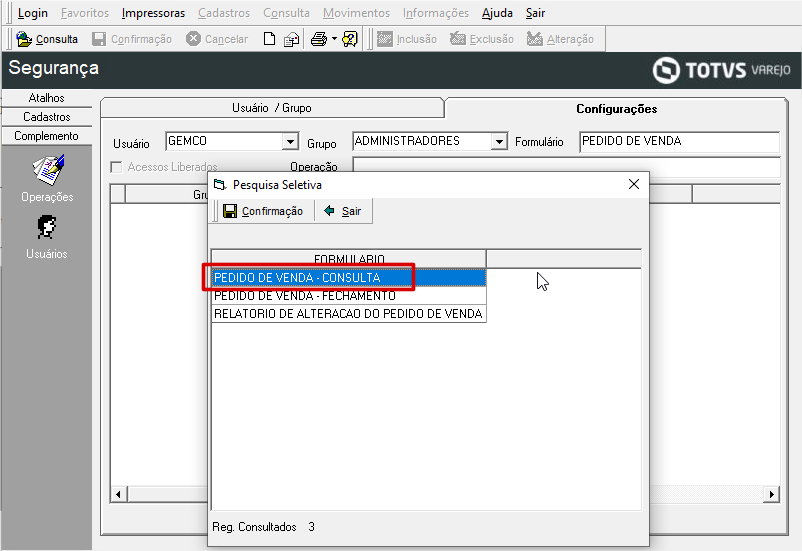This screenshot has height=551, width=802.
Task: Click the Confirmação floppy icon in main toolbar
Action: click(99, 39)
